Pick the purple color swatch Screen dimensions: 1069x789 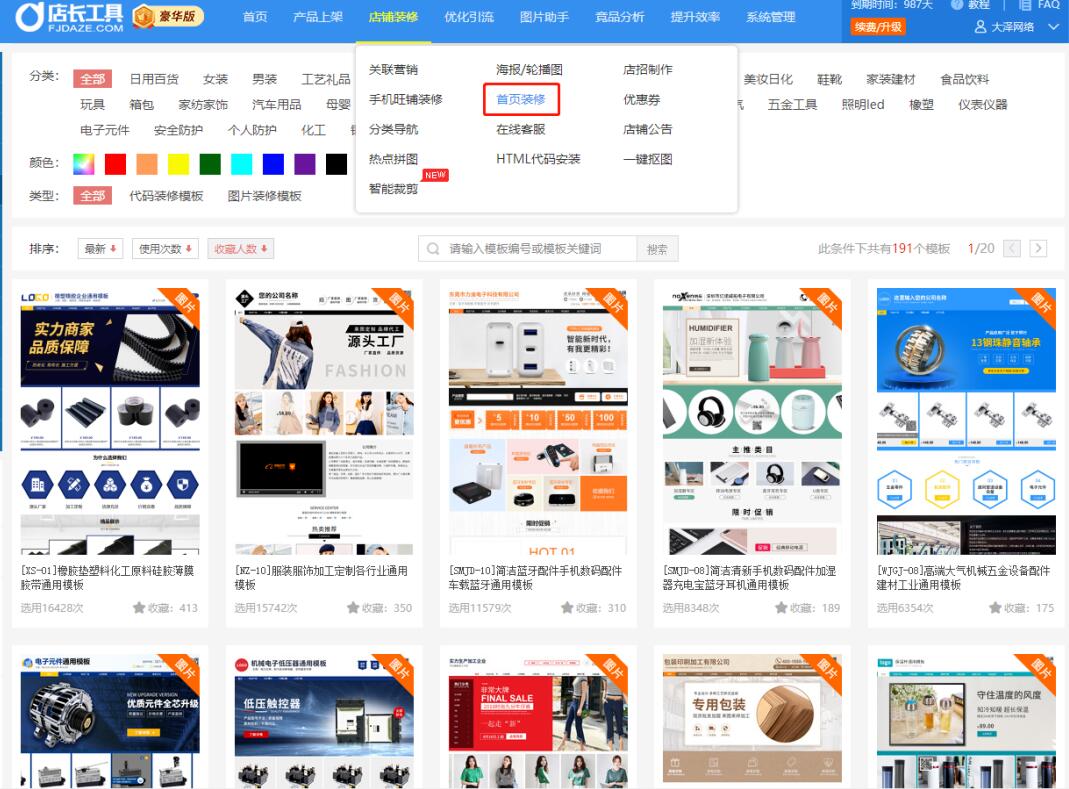[305, 164]
